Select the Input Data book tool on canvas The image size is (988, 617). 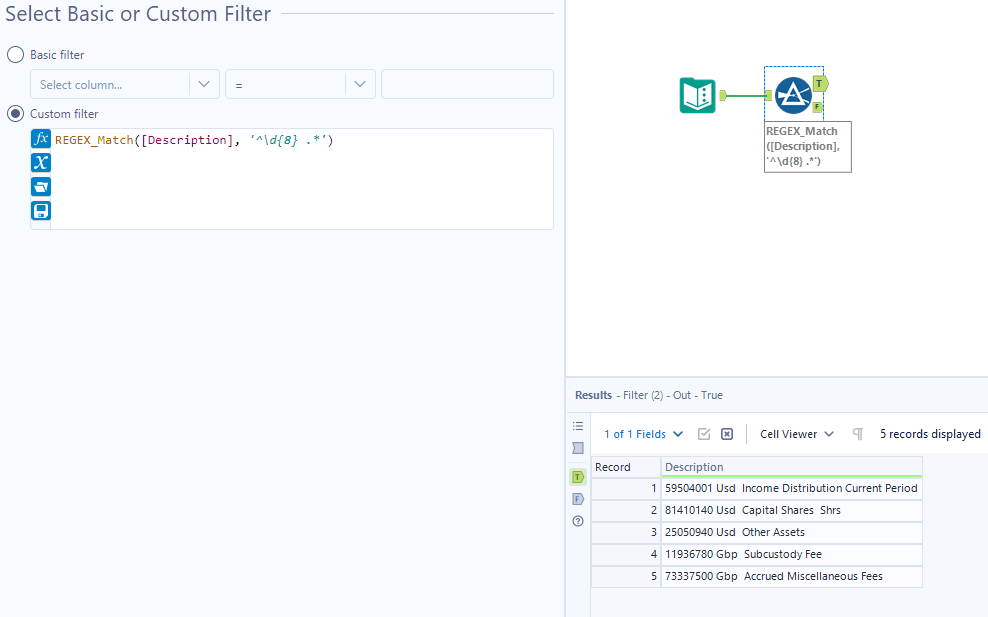click(x=698, y=96)
